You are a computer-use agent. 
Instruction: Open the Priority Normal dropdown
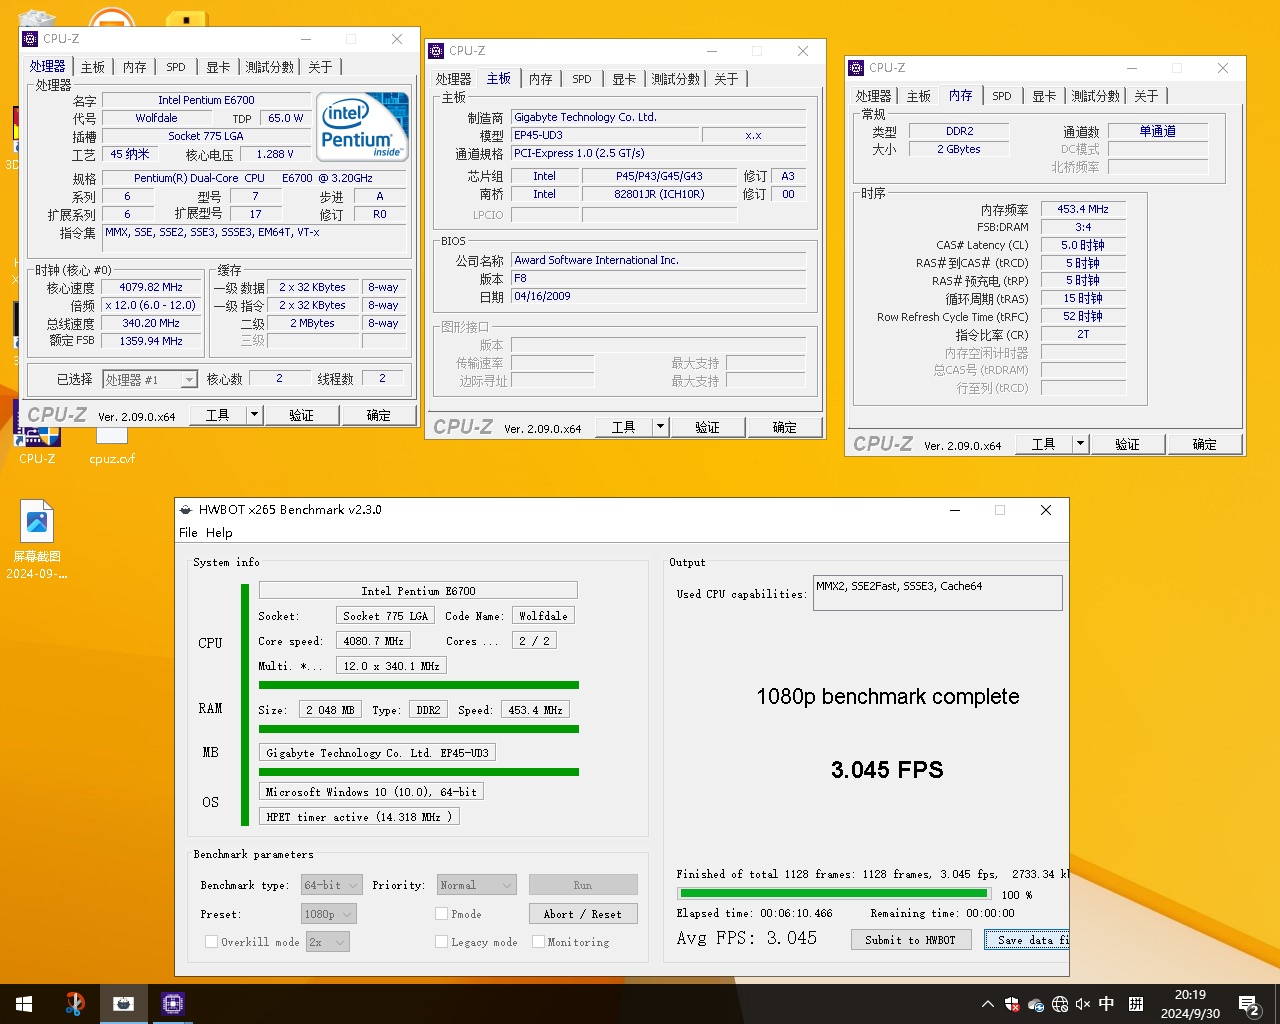tap(477, 885)
